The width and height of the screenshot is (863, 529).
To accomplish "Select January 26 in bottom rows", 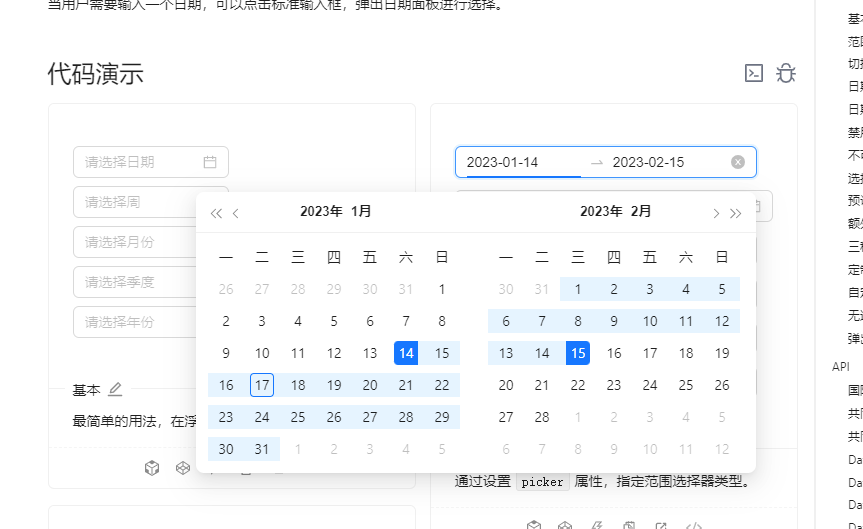I will (334, 417).
